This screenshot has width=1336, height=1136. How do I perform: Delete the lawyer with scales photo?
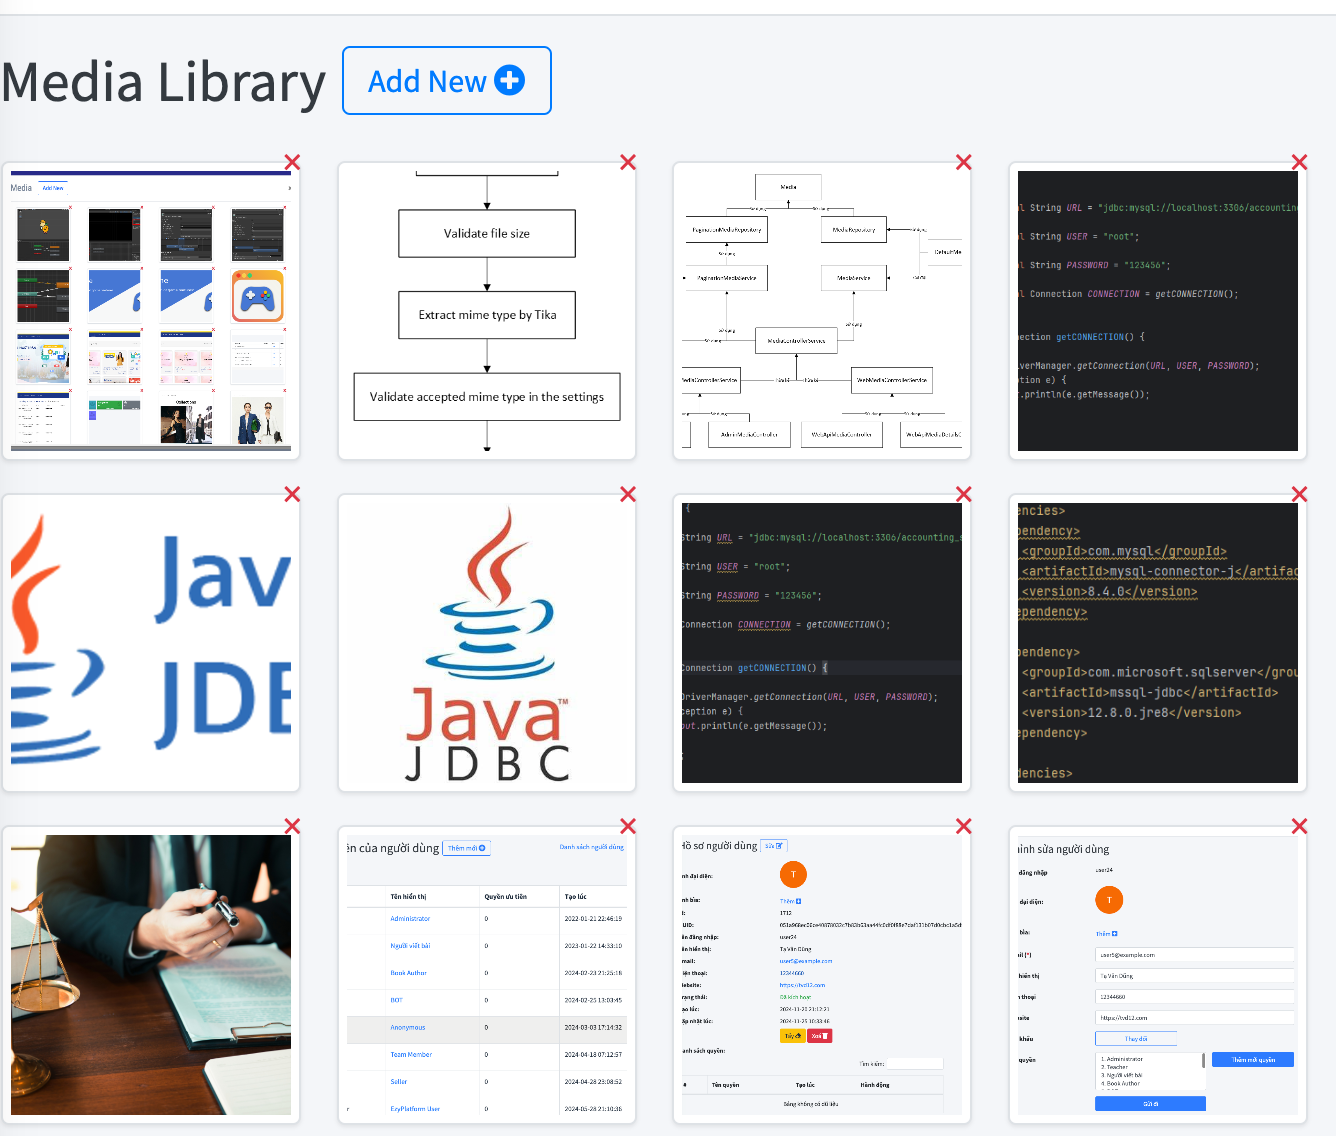tap(292, 826)
